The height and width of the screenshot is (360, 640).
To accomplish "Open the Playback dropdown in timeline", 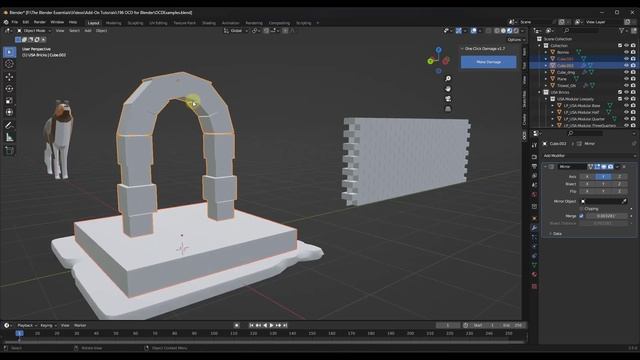I will point(27,325).
